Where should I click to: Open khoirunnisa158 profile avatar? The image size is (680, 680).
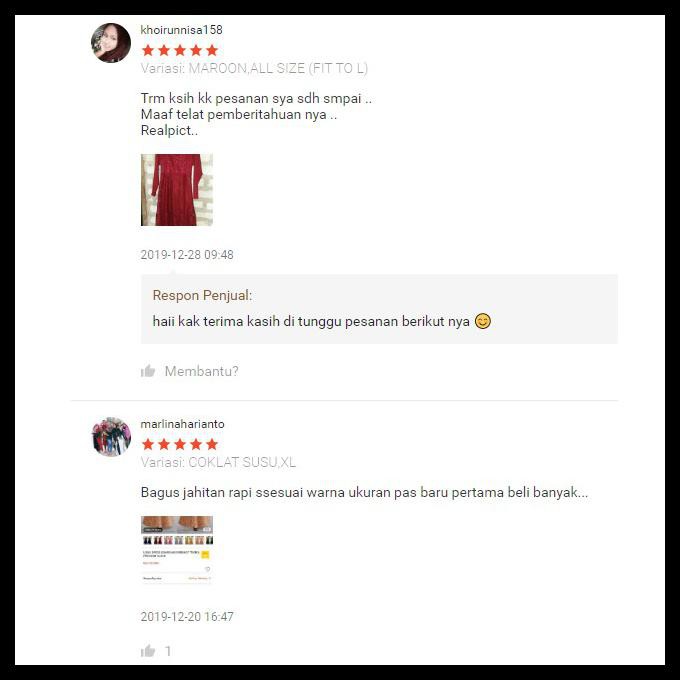tap(111, 43)
